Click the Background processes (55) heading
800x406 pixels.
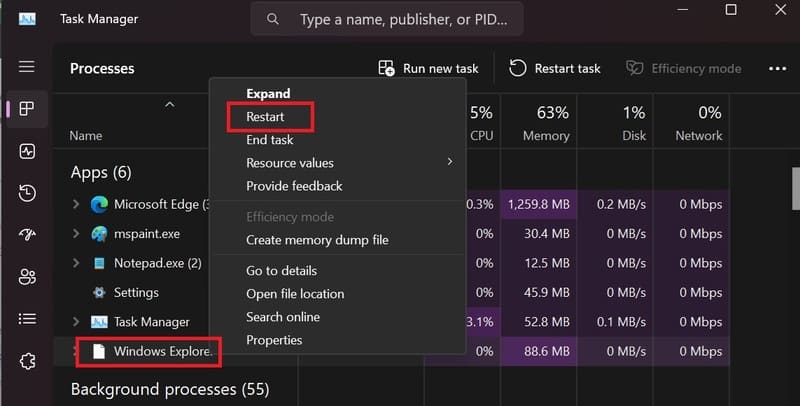click(x=170, y=390)
